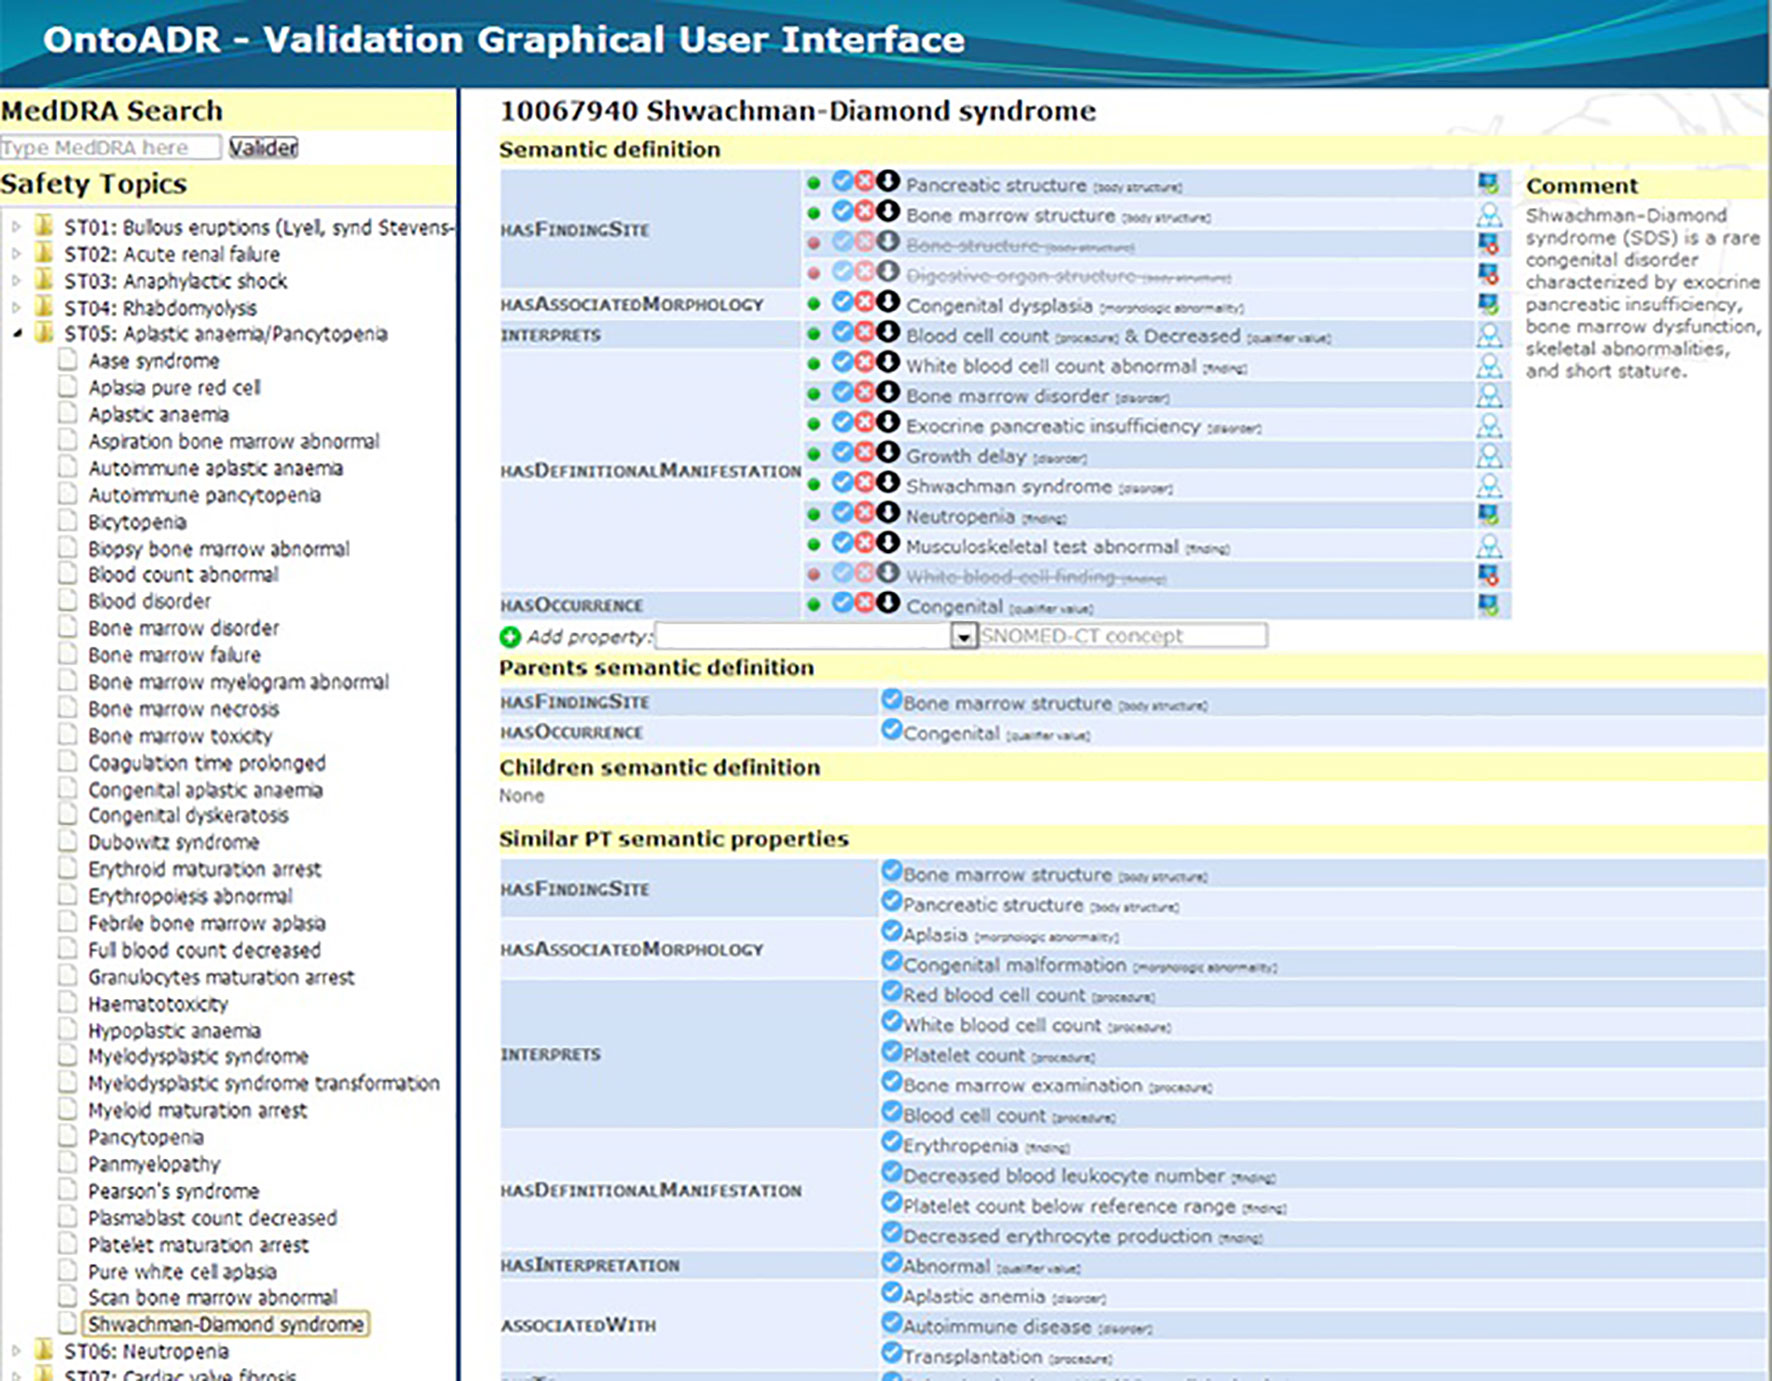Reject Musculoskeletal test abnormal with red X

(x=865, y=542)
